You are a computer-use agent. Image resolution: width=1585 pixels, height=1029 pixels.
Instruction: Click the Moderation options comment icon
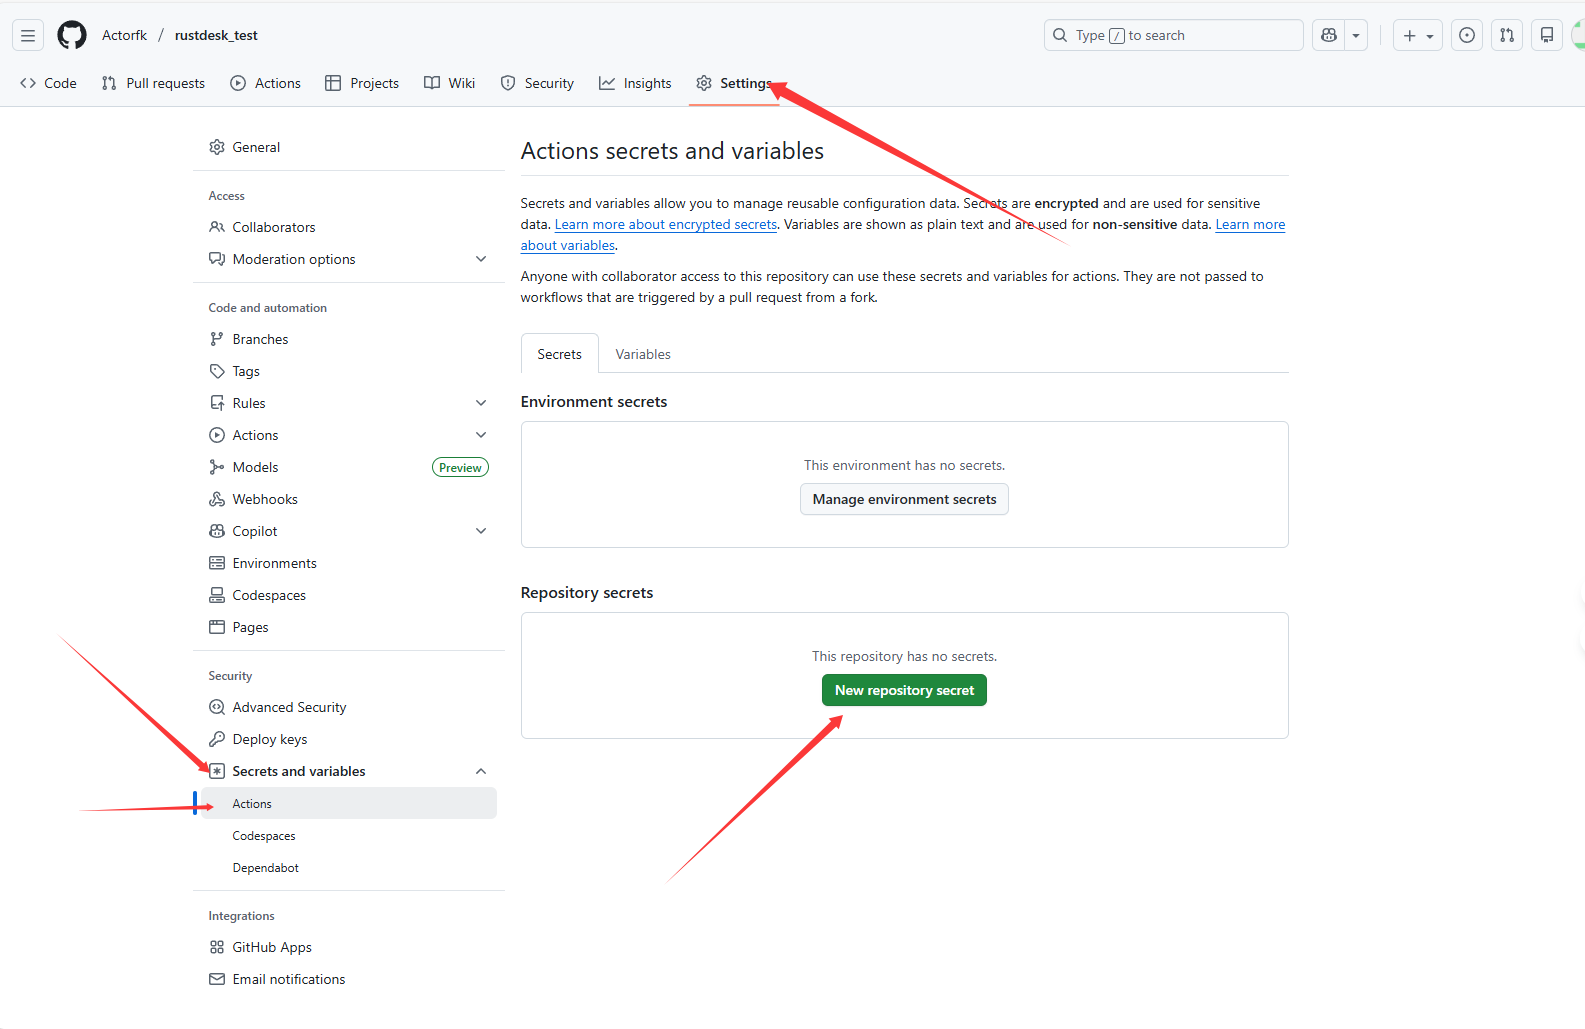[217, 259]
